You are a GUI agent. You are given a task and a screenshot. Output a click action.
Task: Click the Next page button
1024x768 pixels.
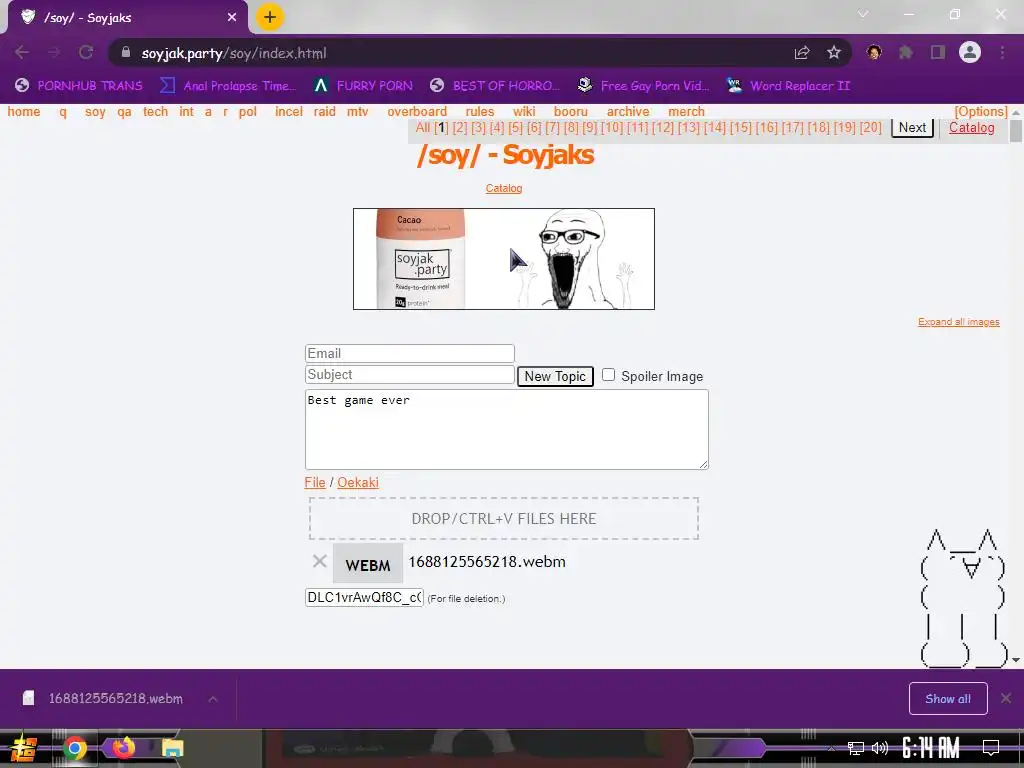point(912,127)
